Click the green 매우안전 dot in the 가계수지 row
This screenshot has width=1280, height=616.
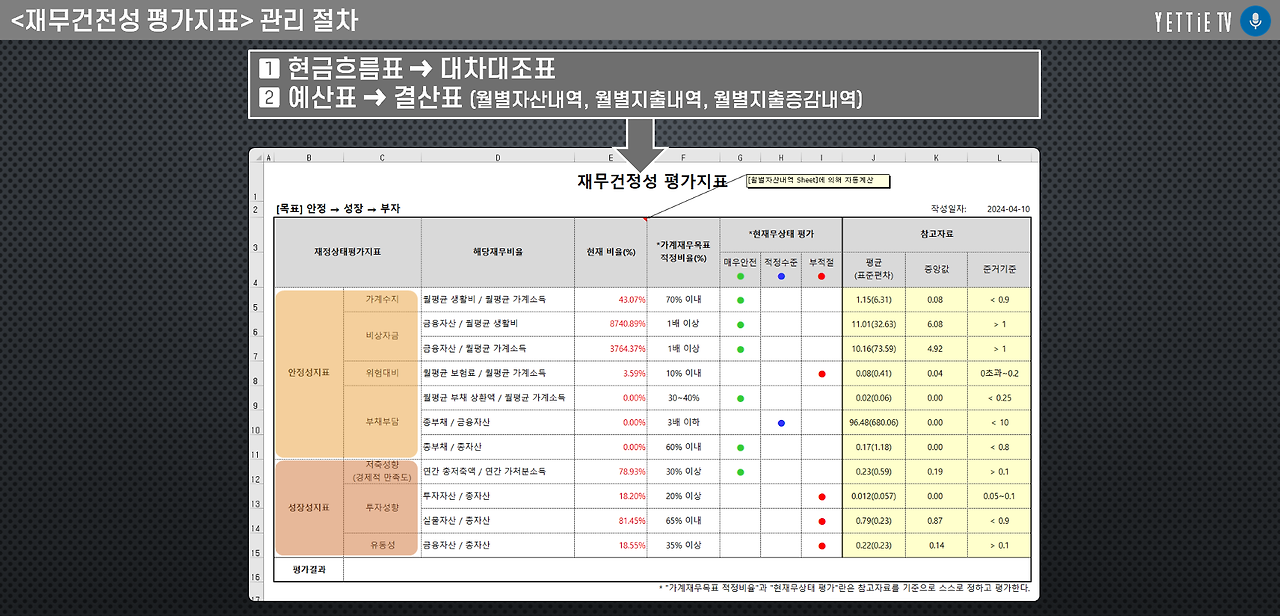pos(739,299)
